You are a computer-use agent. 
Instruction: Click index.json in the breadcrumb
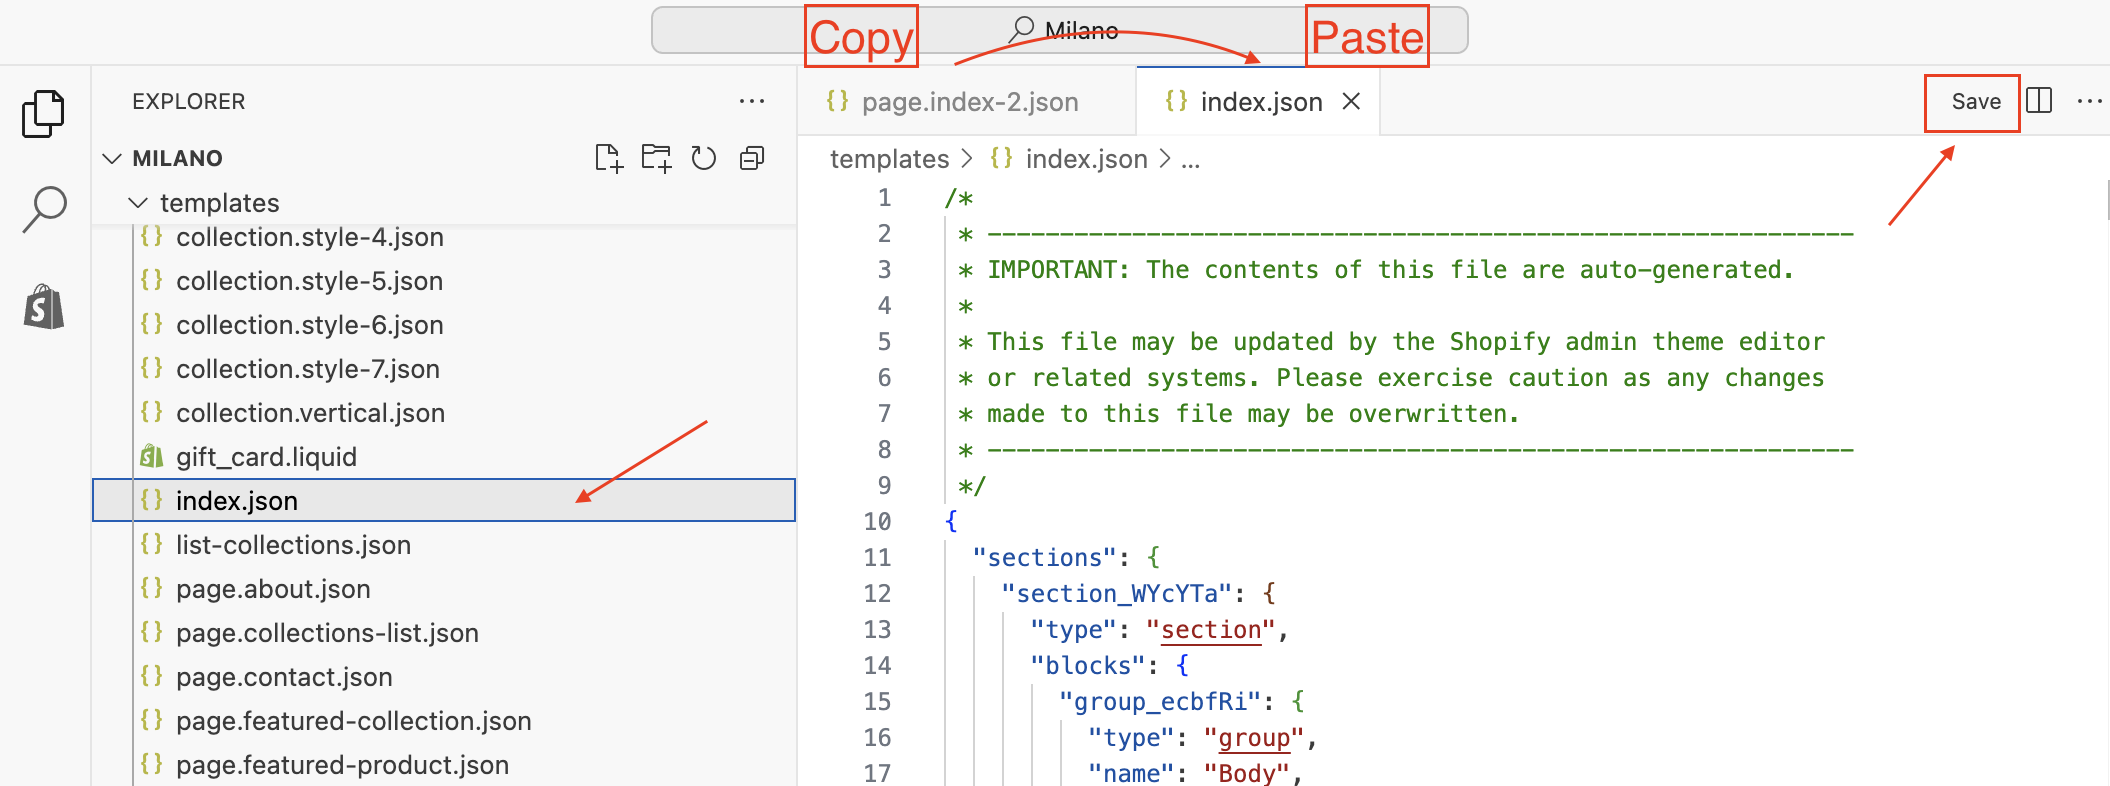point(1086,159)
